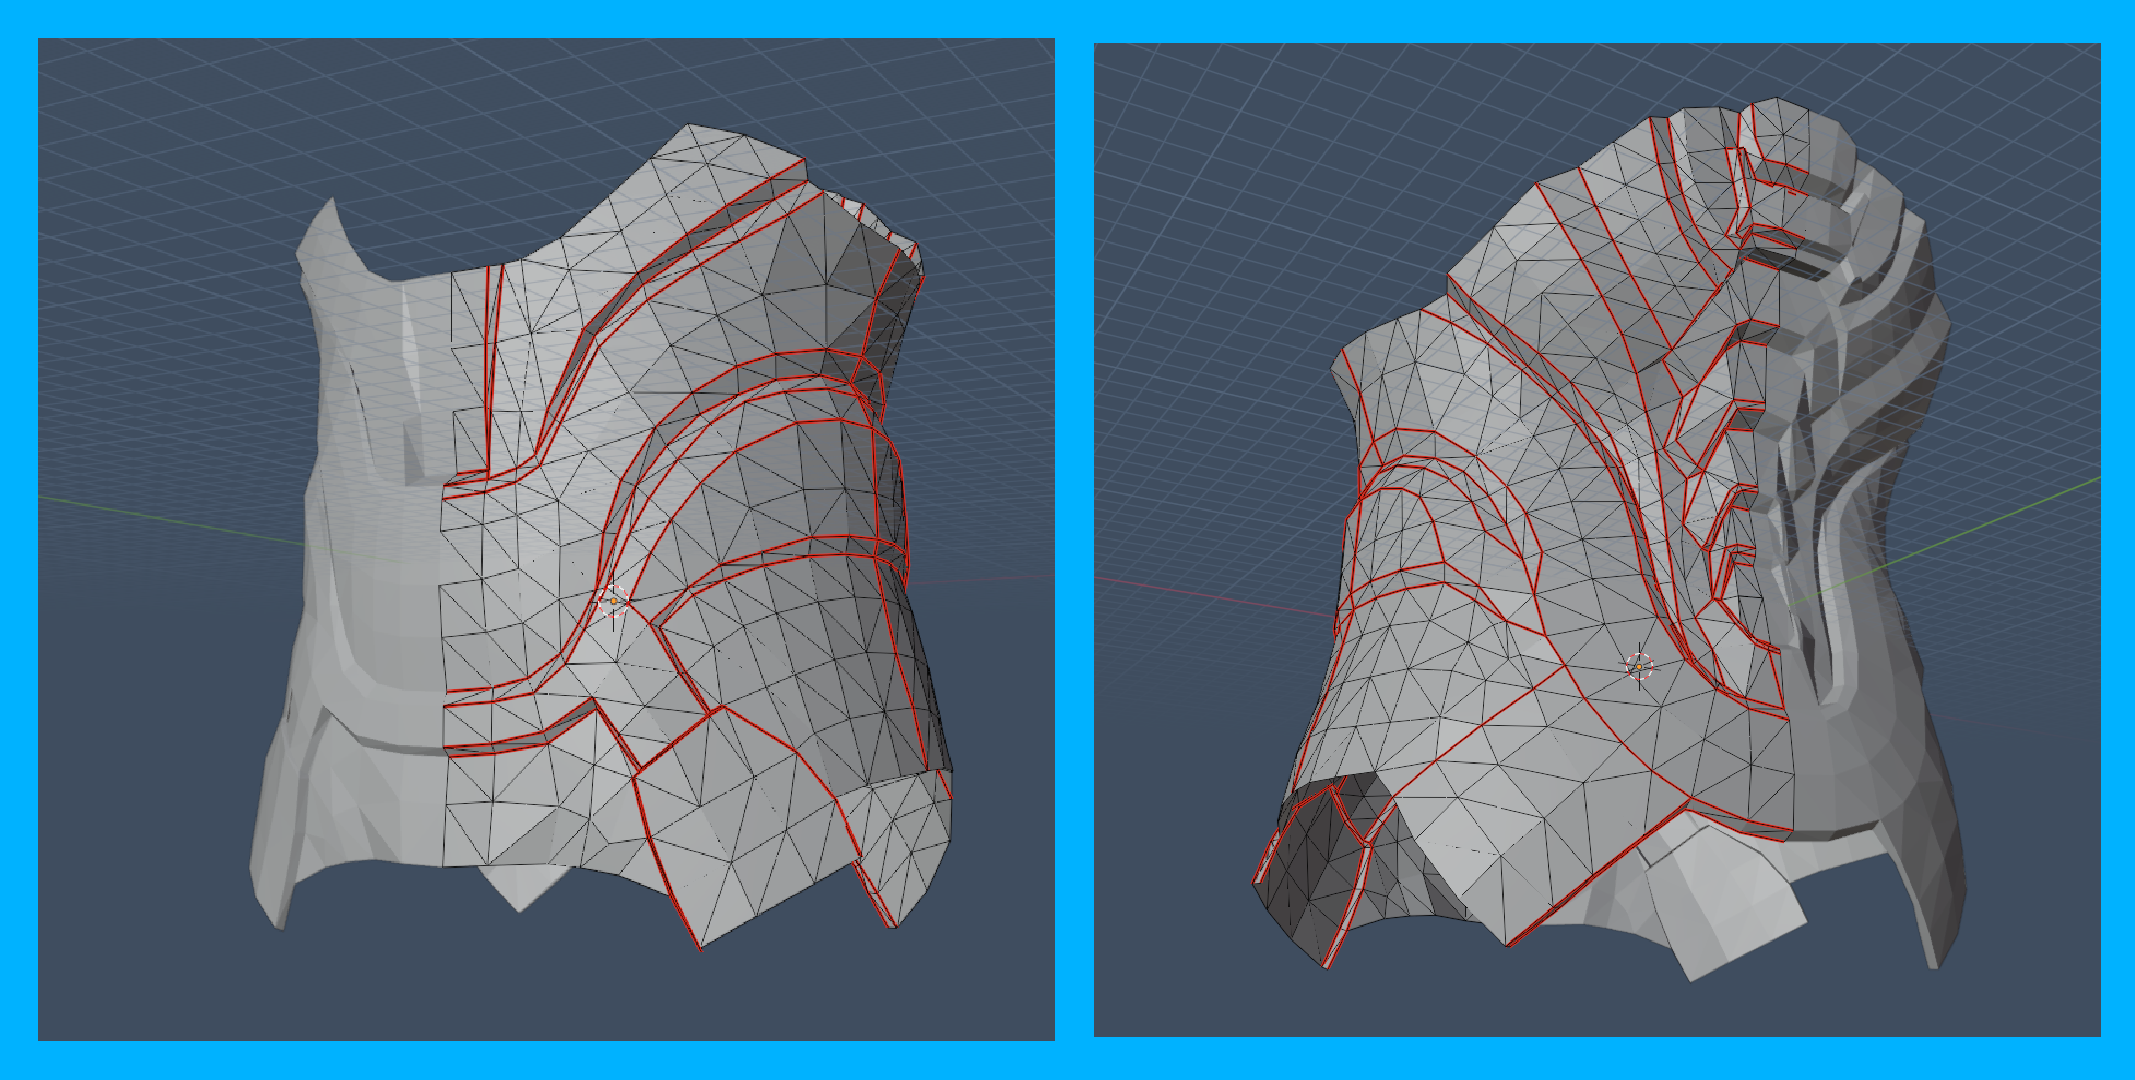
Task: Select the left armor front-view image
Action: pos(546,539)
